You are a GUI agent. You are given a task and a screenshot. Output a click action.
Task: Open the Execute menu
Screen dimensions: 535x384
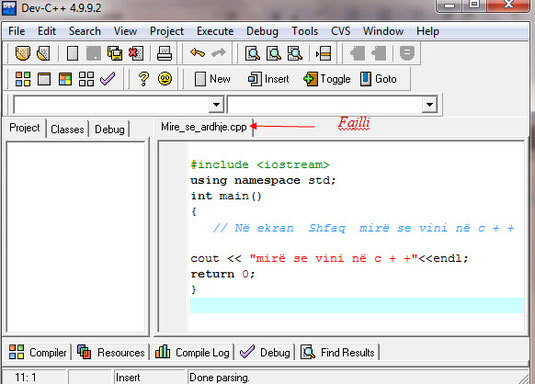215,31
